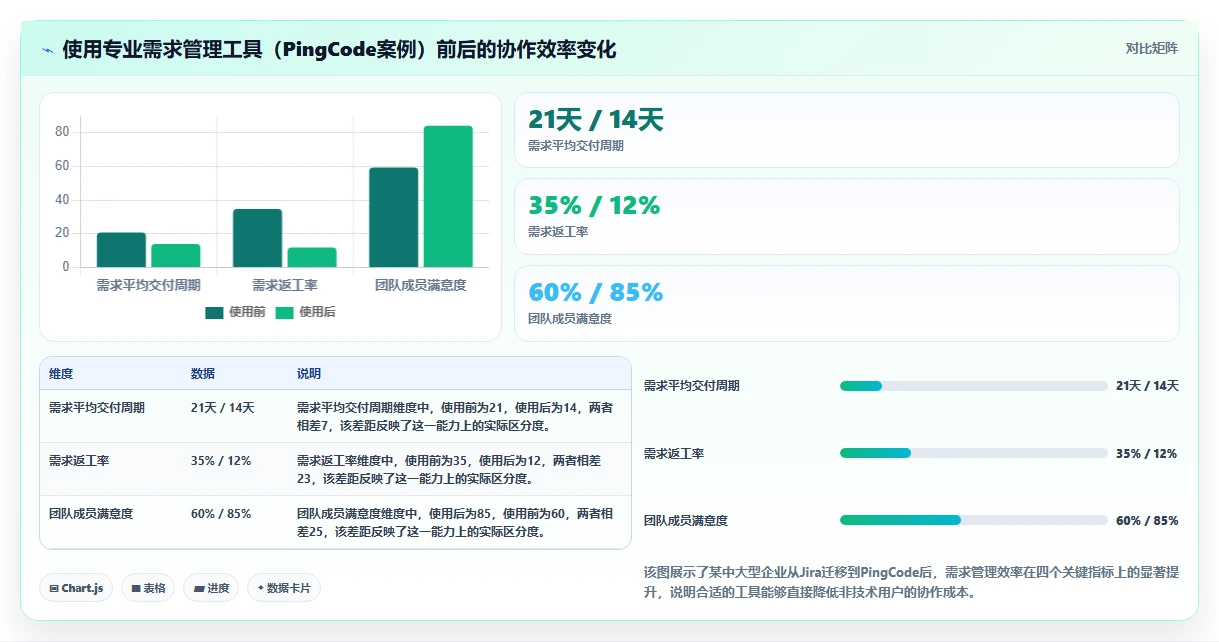Click the 对比矩阵 label in header
This screenshot has width=1219, height=642.
(1152, 48)
